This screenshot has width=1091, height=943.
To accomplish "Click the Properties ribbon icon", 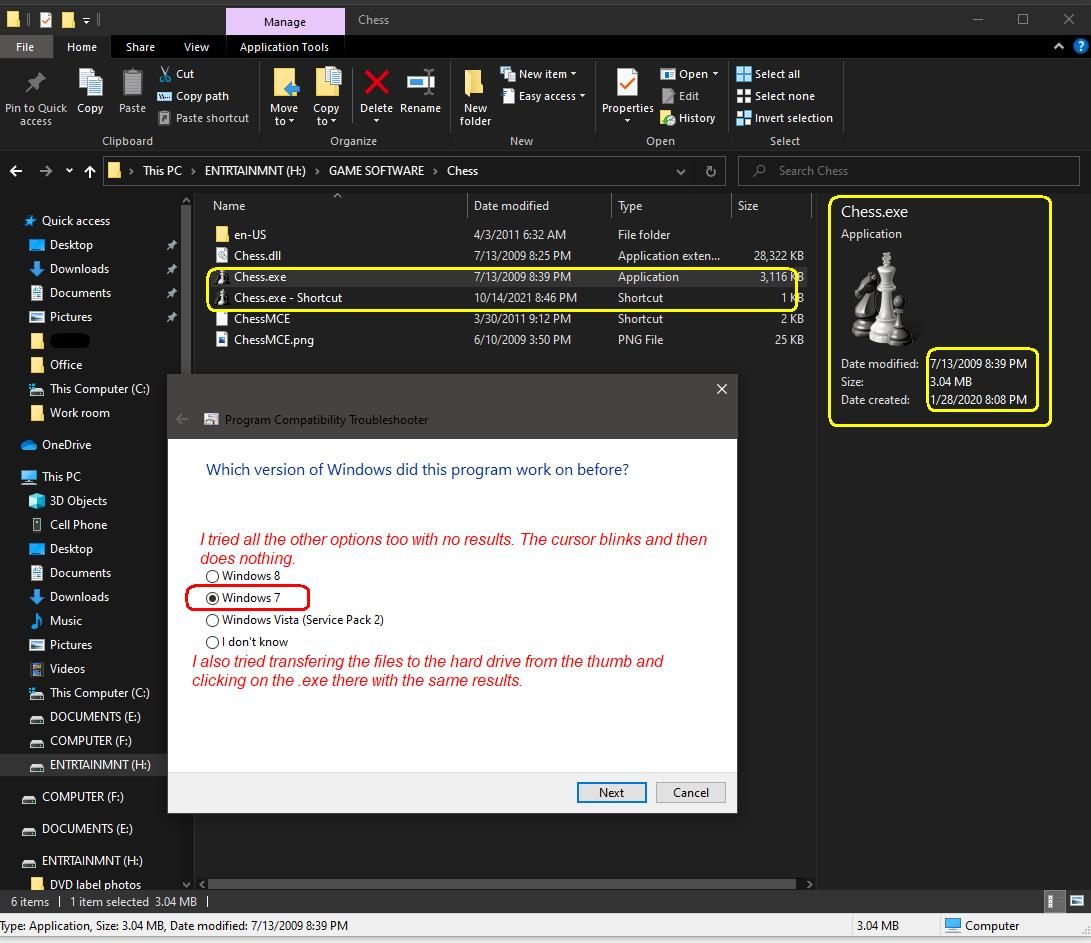I will 627,83.
